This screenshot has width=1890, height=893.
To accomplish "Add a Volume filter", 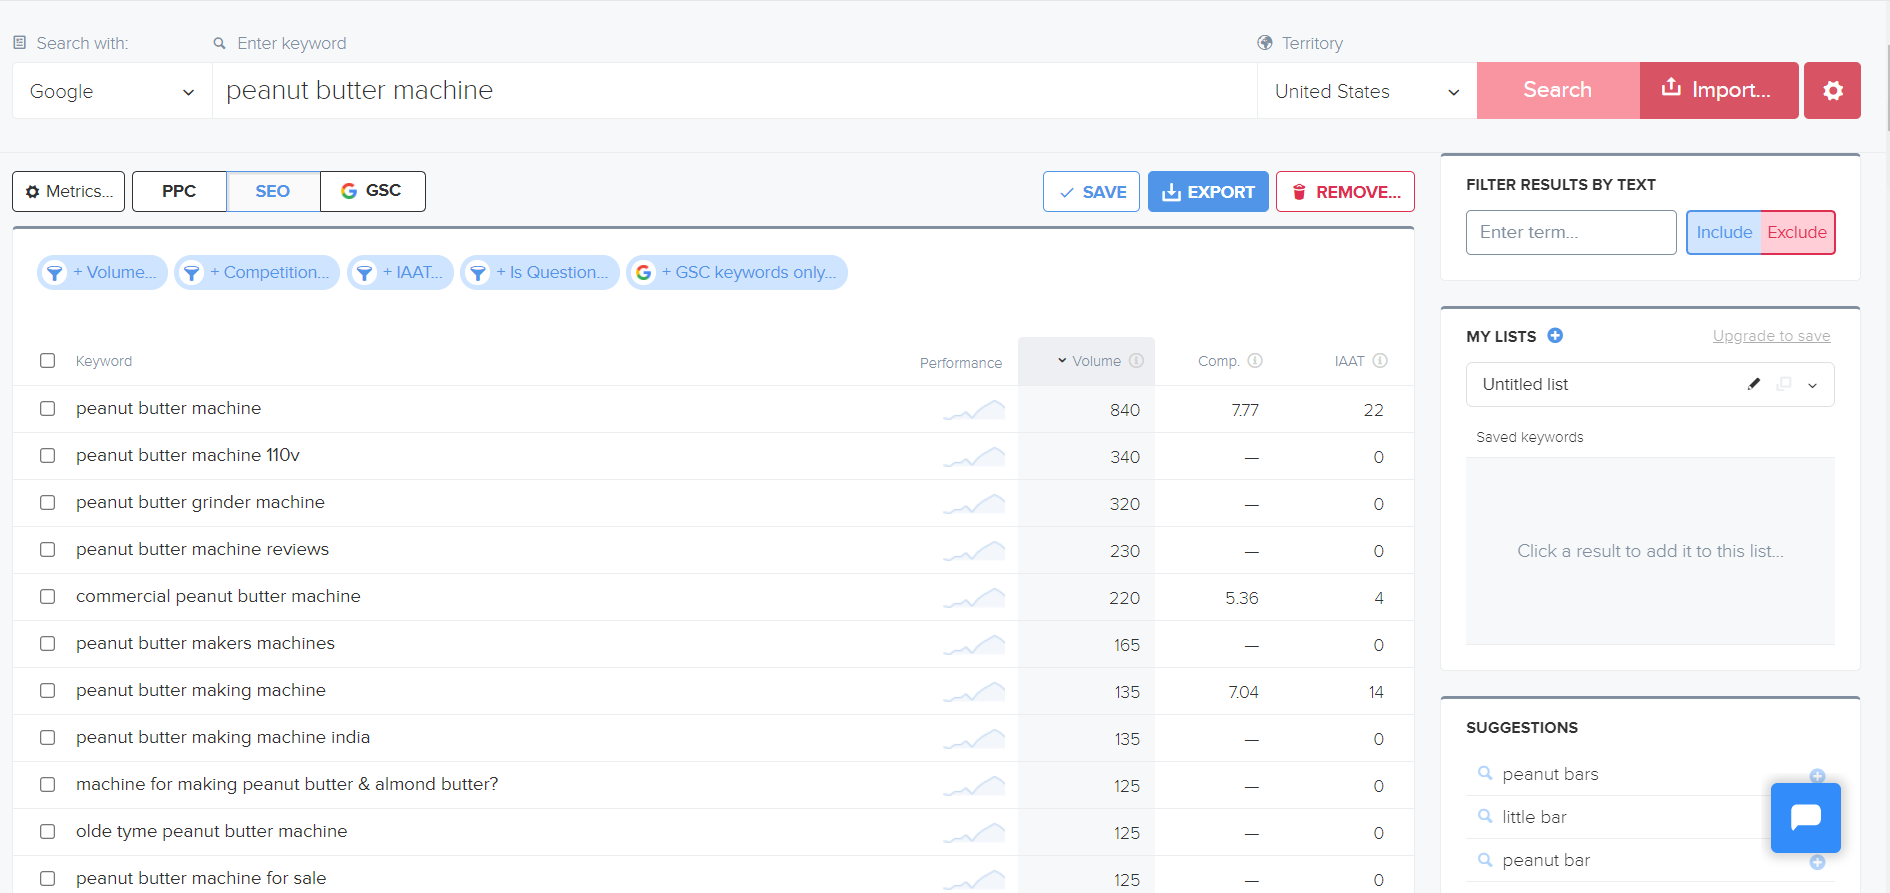I will [x=102, y=272].
